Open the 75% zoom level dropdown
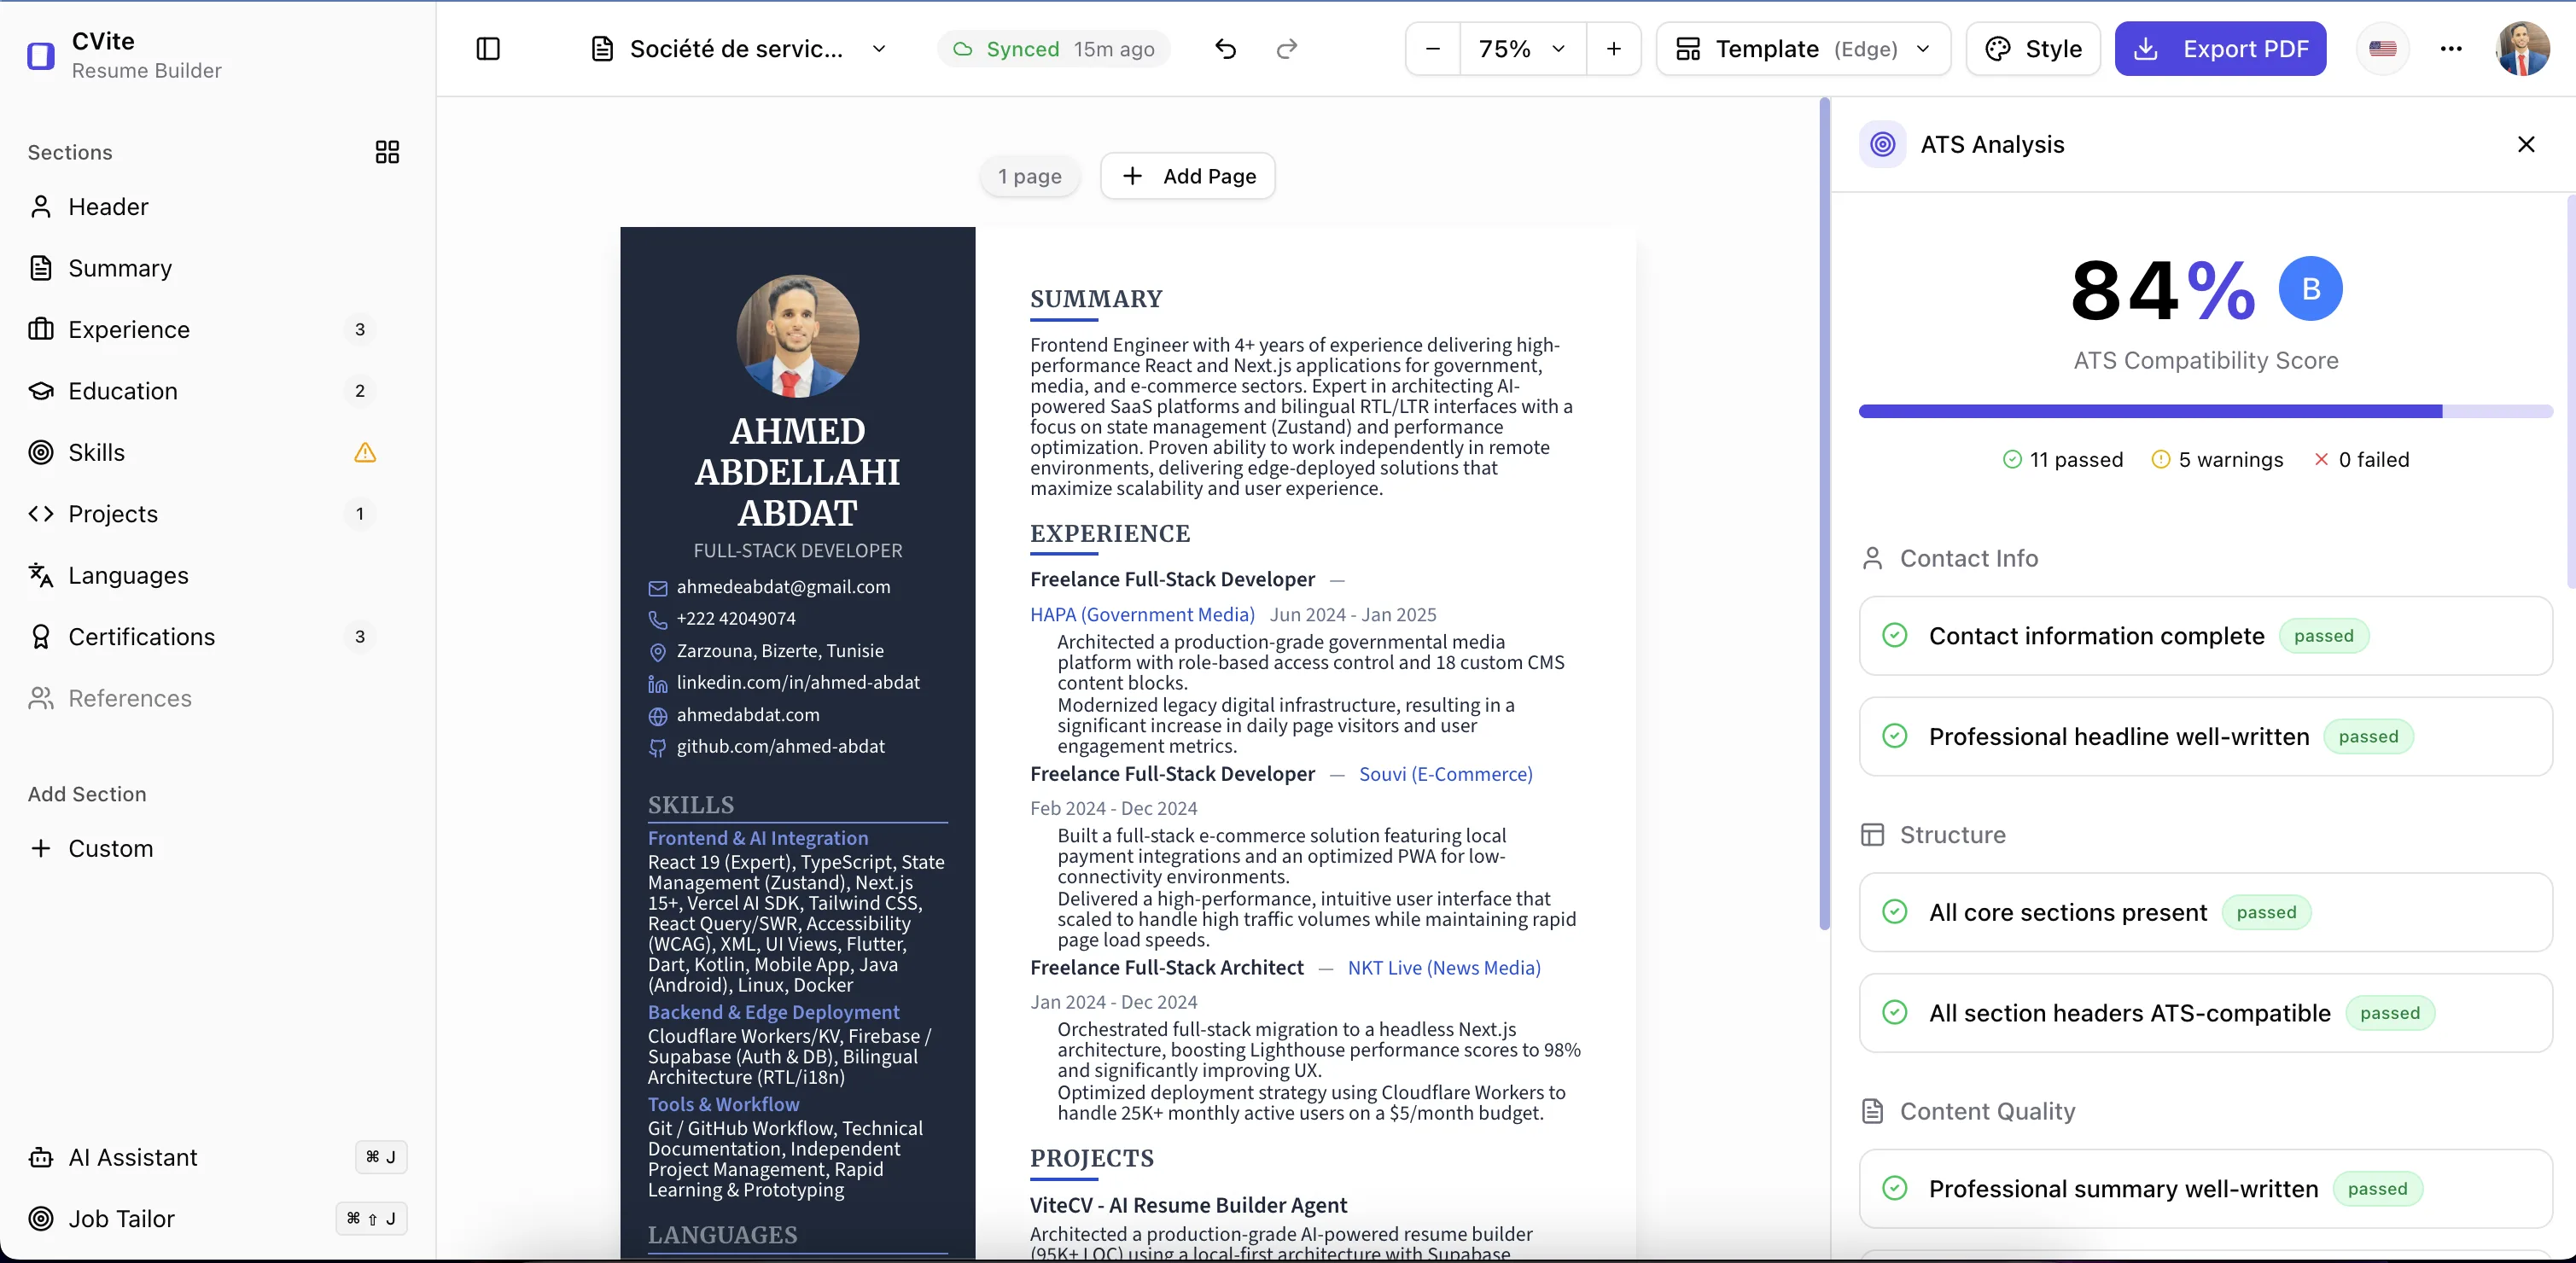 click(1520, 48)
